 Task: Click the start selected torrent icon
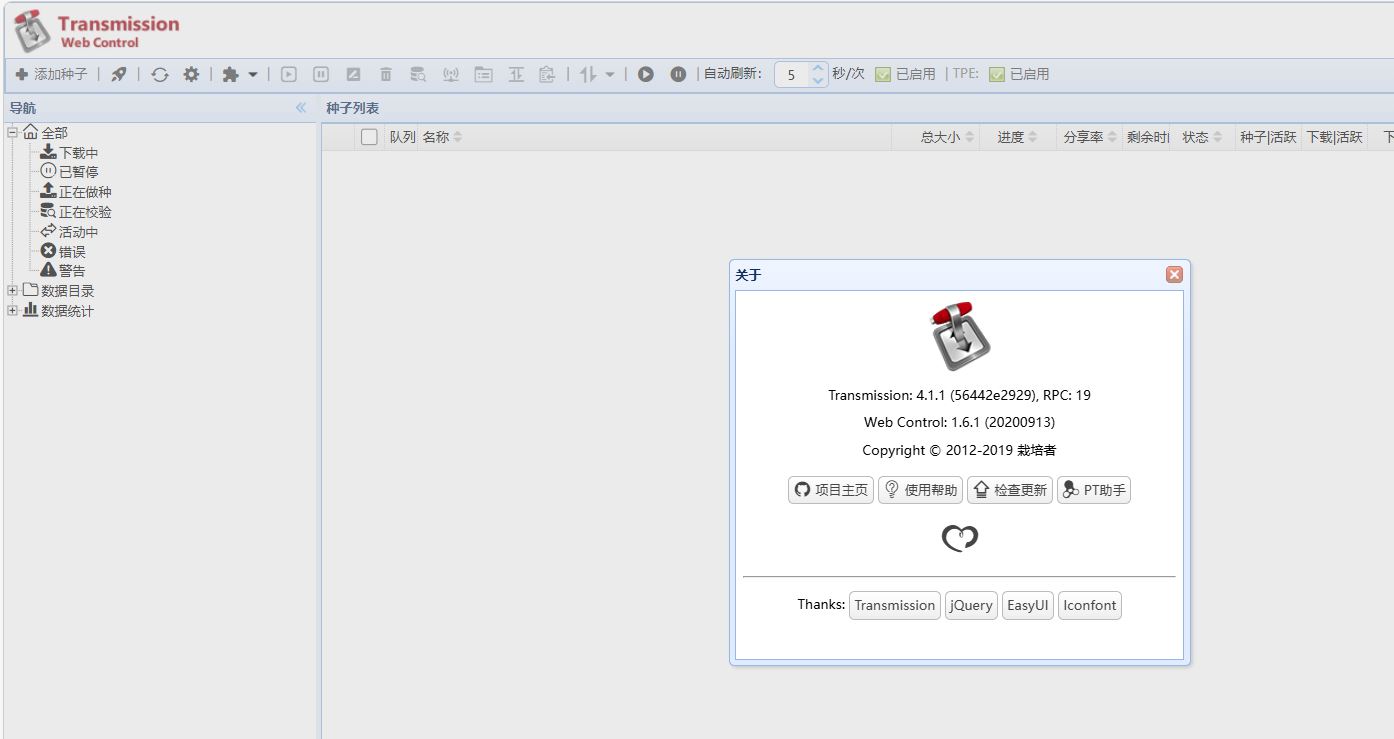click(289, 74)
